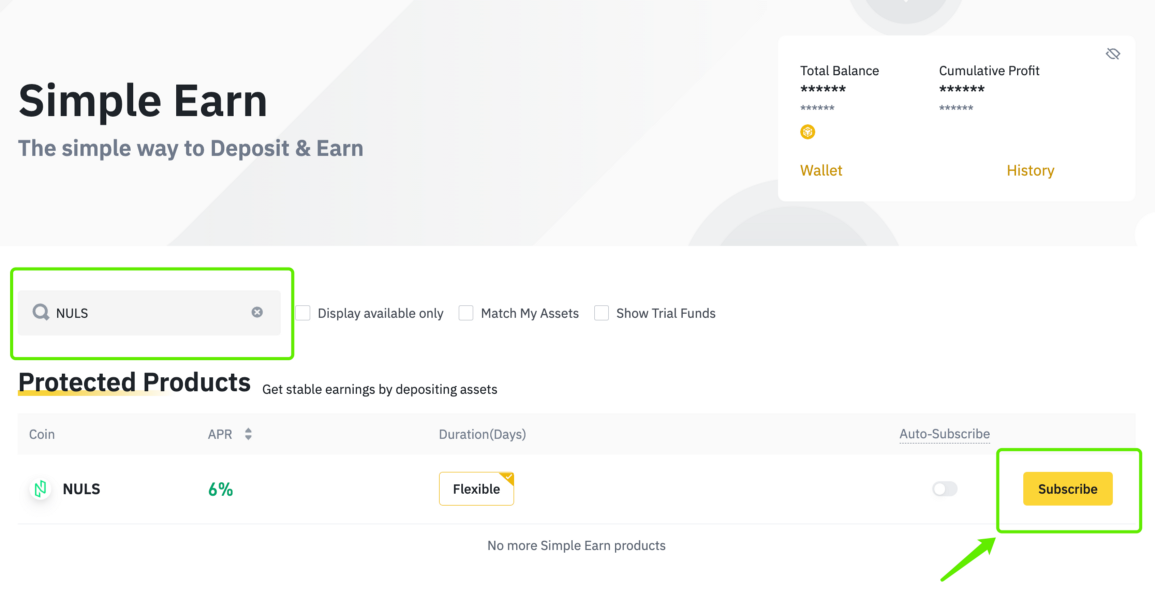Click the NULS coin logo
This screenshot has width=1155, height=601.
[x=41, y=488]
